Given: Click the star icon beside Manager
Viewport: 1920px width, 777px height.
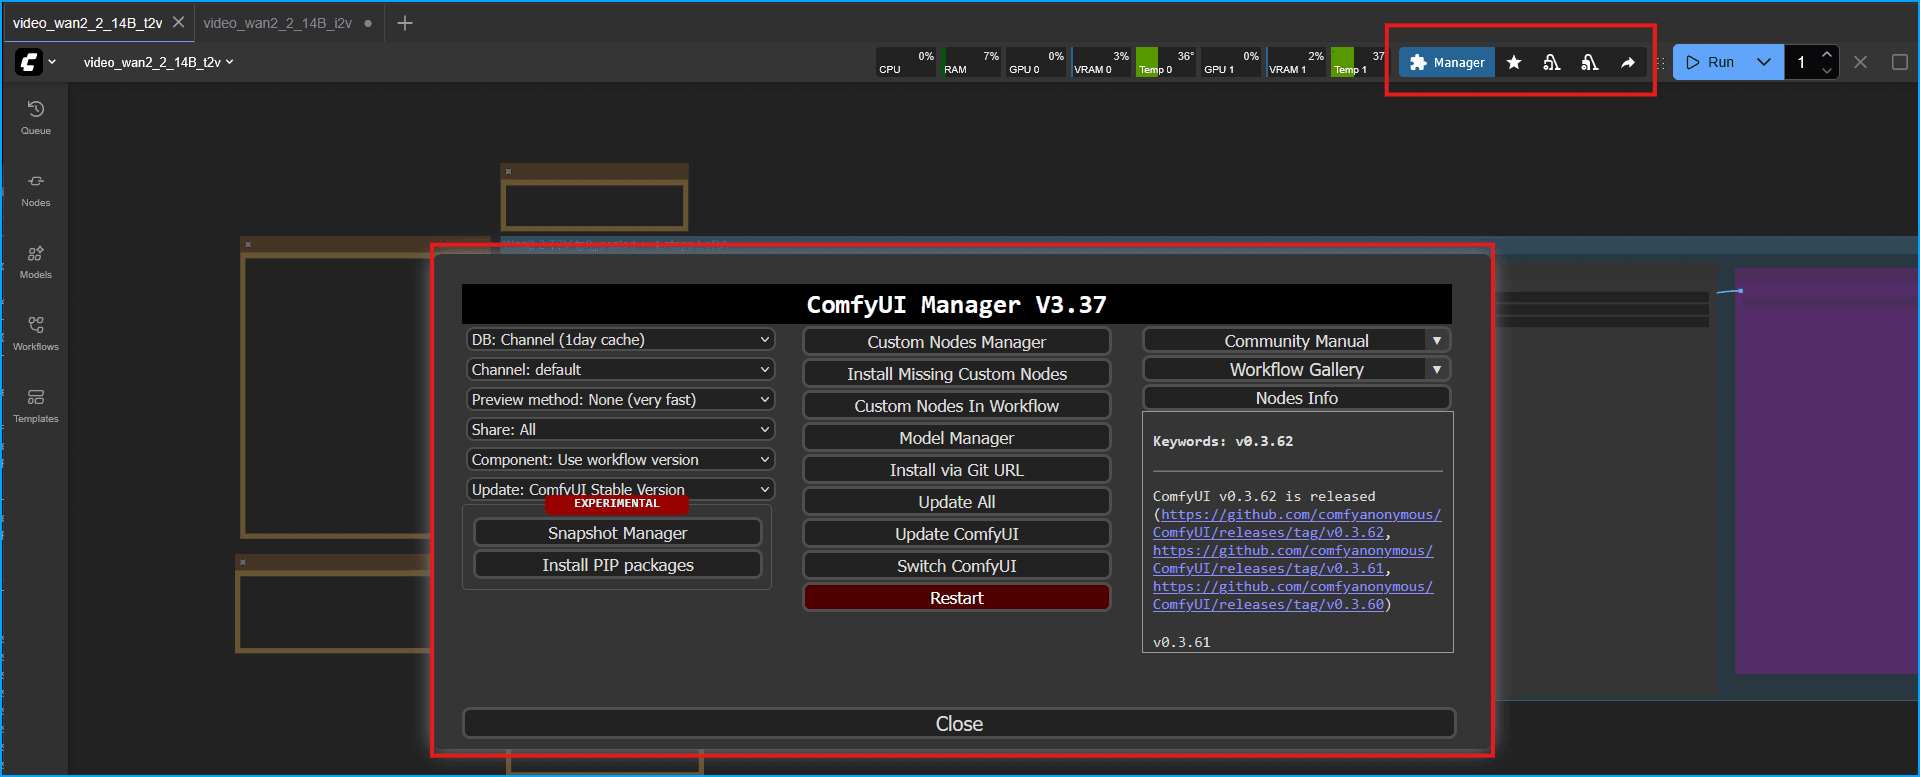Looking at the screenshot, I should pos(1514,63).
